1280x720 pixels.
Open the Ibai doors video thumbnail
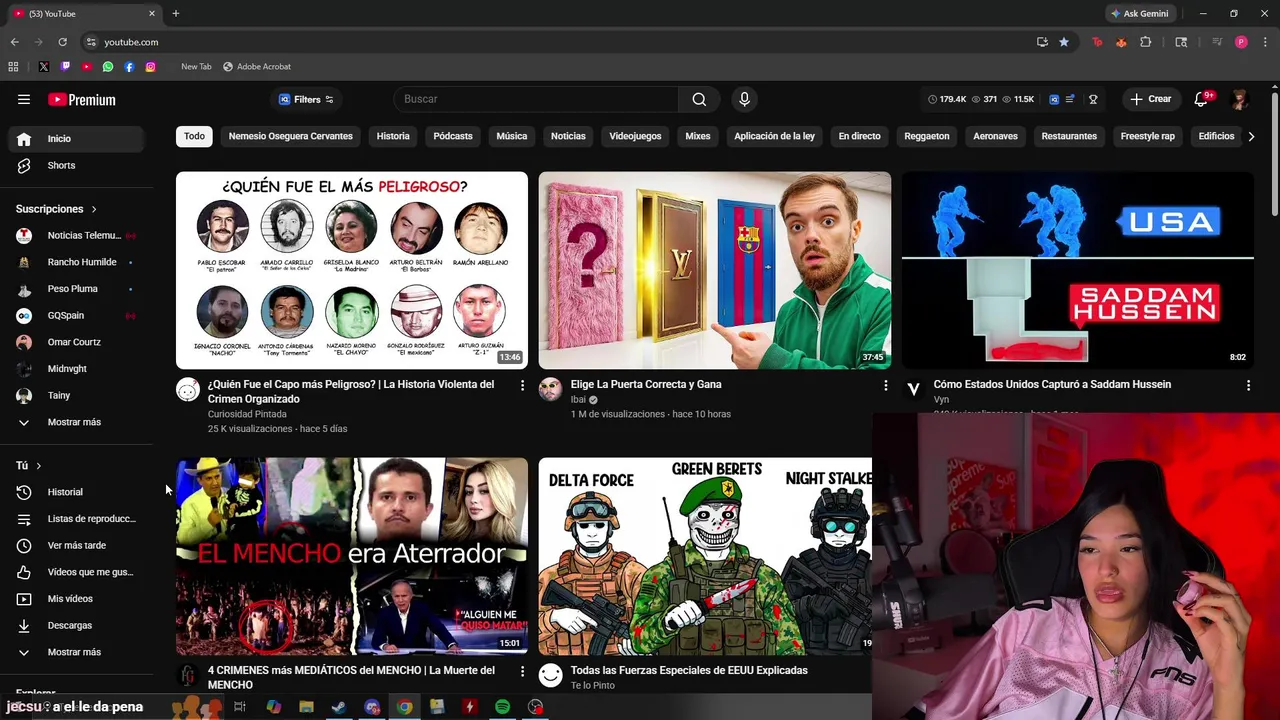715,270
